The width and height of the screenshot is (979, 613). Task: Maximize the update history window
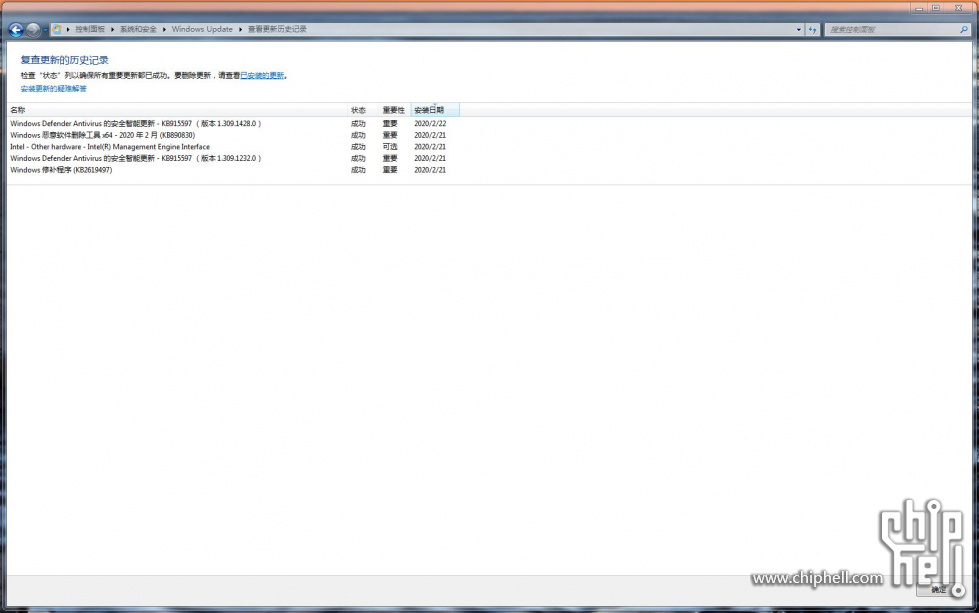point(936,8)
